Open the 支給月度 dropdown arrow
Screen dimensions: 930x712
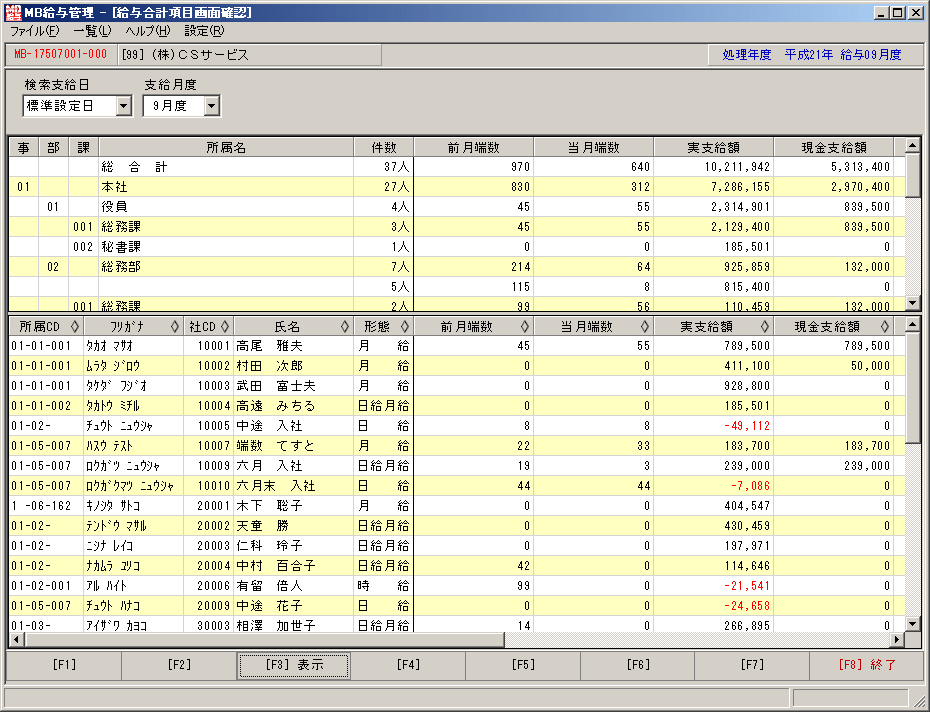point(212,106)
